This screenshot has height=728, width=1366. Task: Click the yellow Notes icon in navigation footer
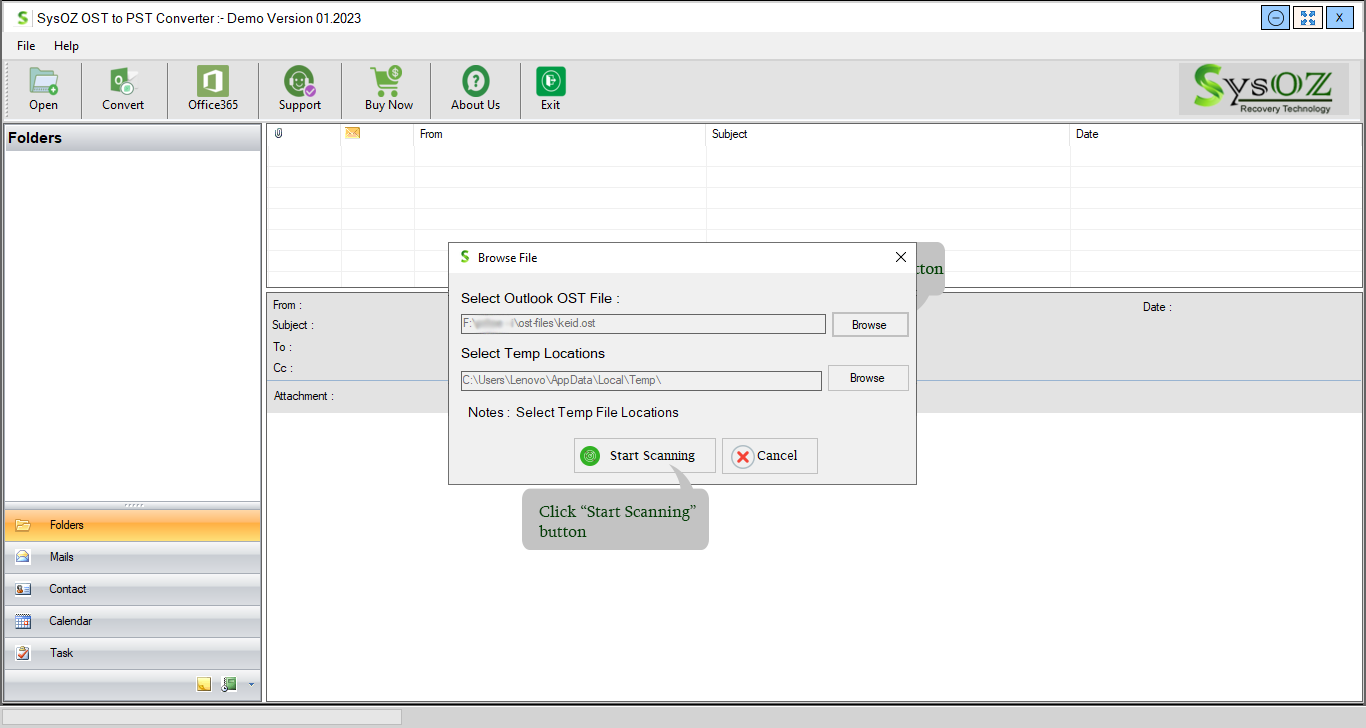click(204, 685)
